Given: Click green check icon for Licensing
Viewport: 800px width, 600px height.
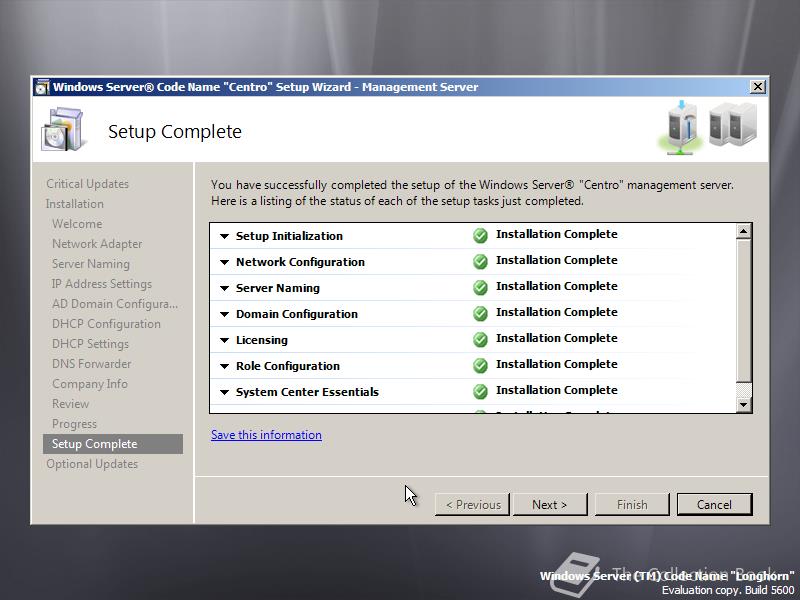Looking at the screenshot, I should 480,340.
